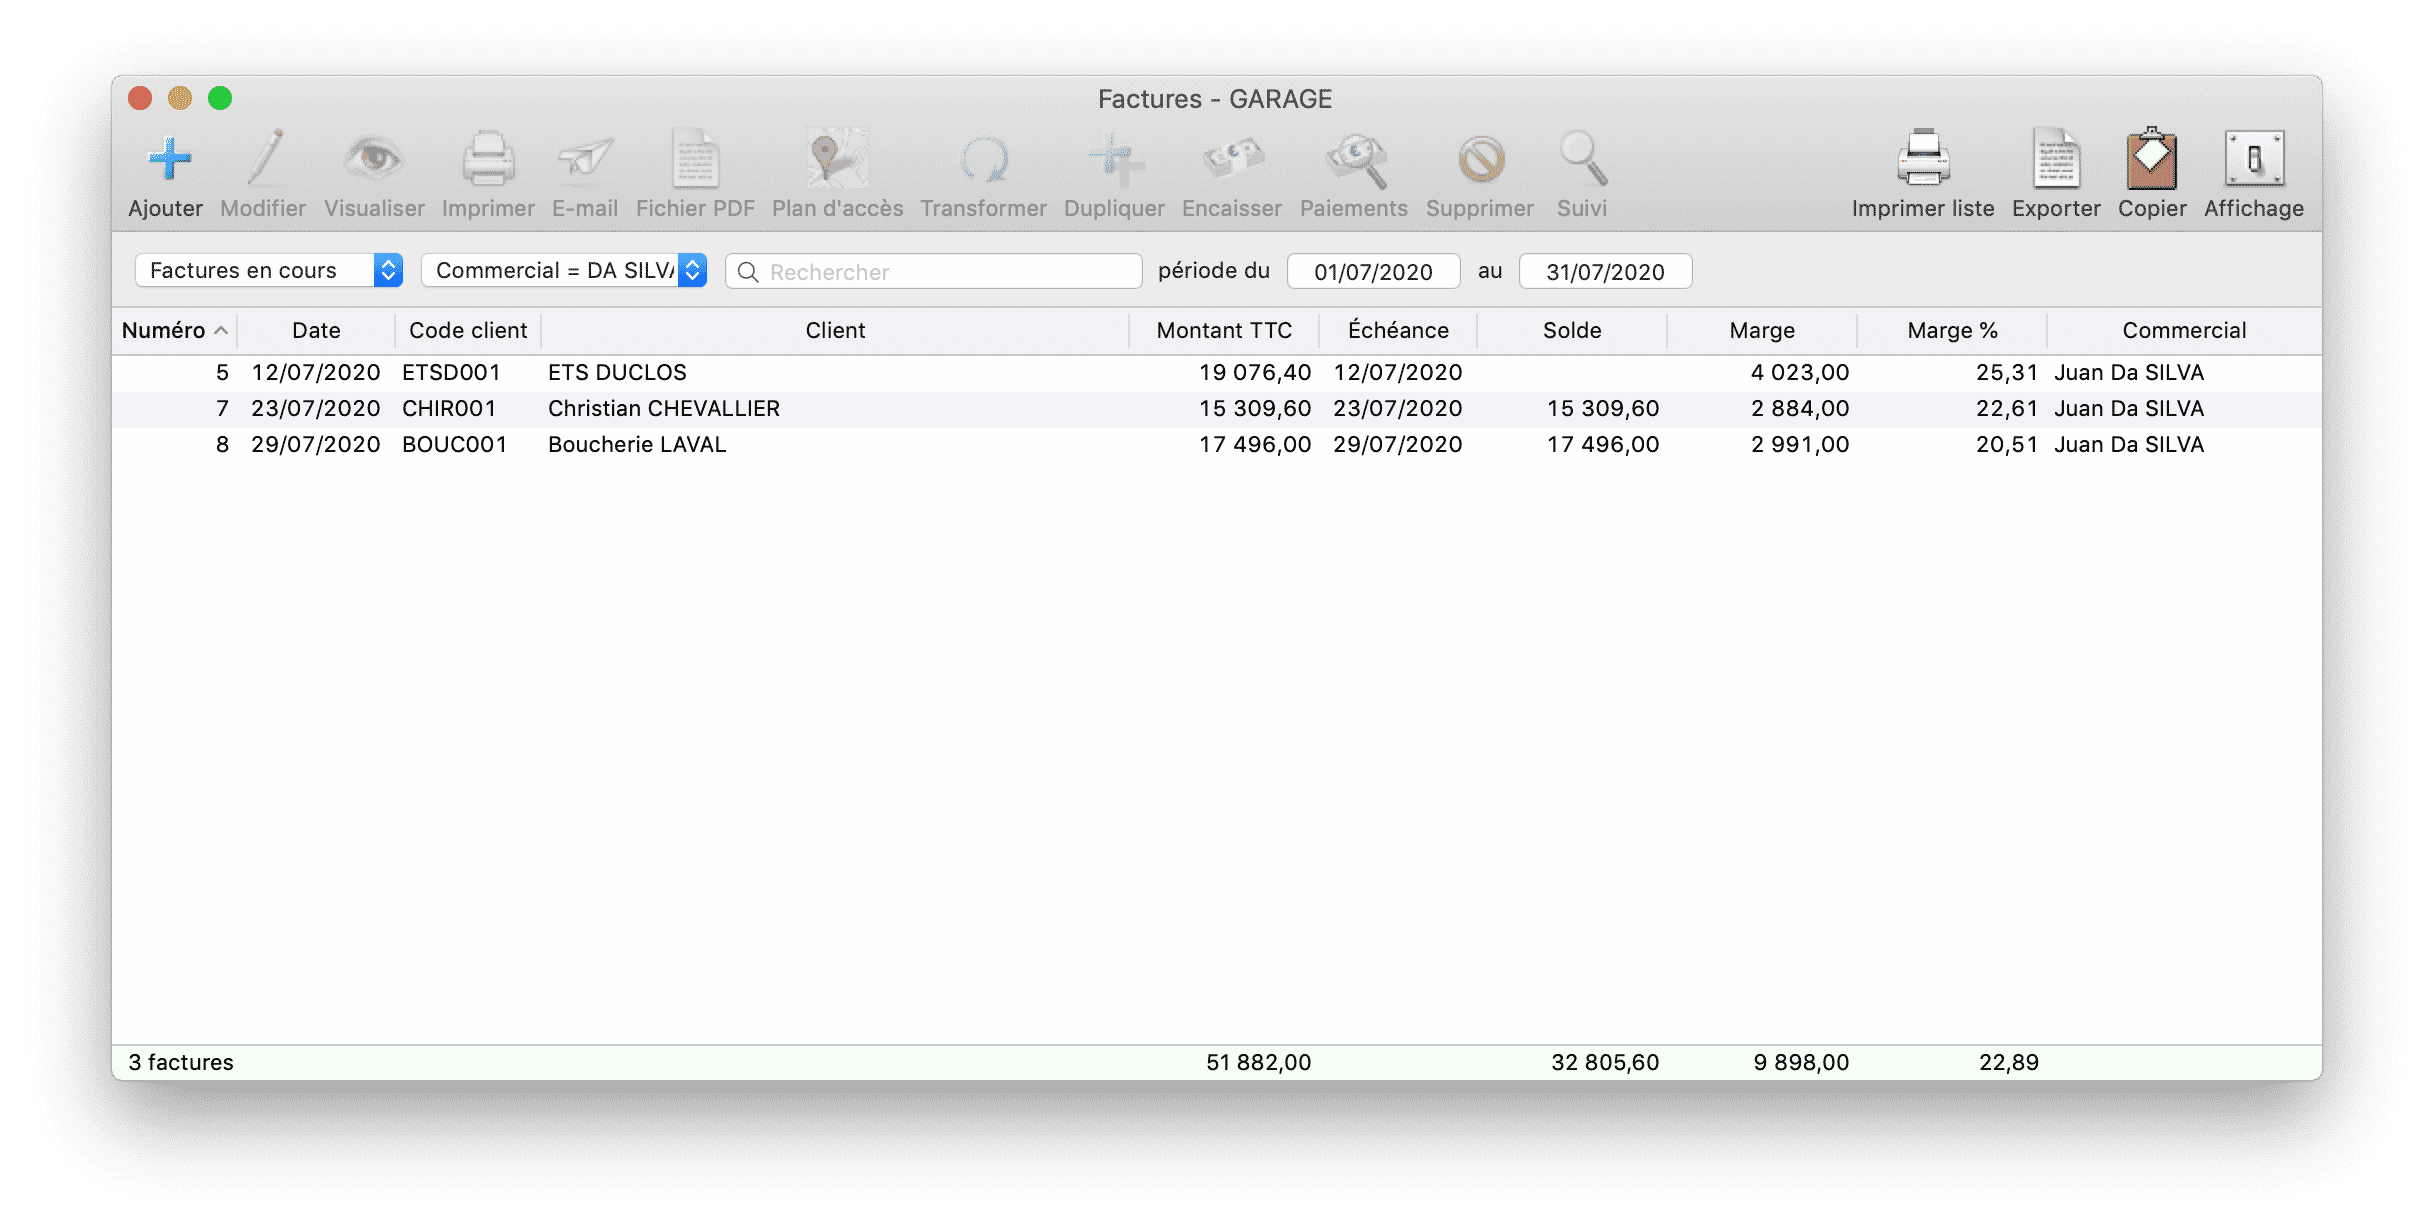This screenshot has width=2434, height=1228.
Task: Click the Copier clipboard icon
Action: (2151, 160)
